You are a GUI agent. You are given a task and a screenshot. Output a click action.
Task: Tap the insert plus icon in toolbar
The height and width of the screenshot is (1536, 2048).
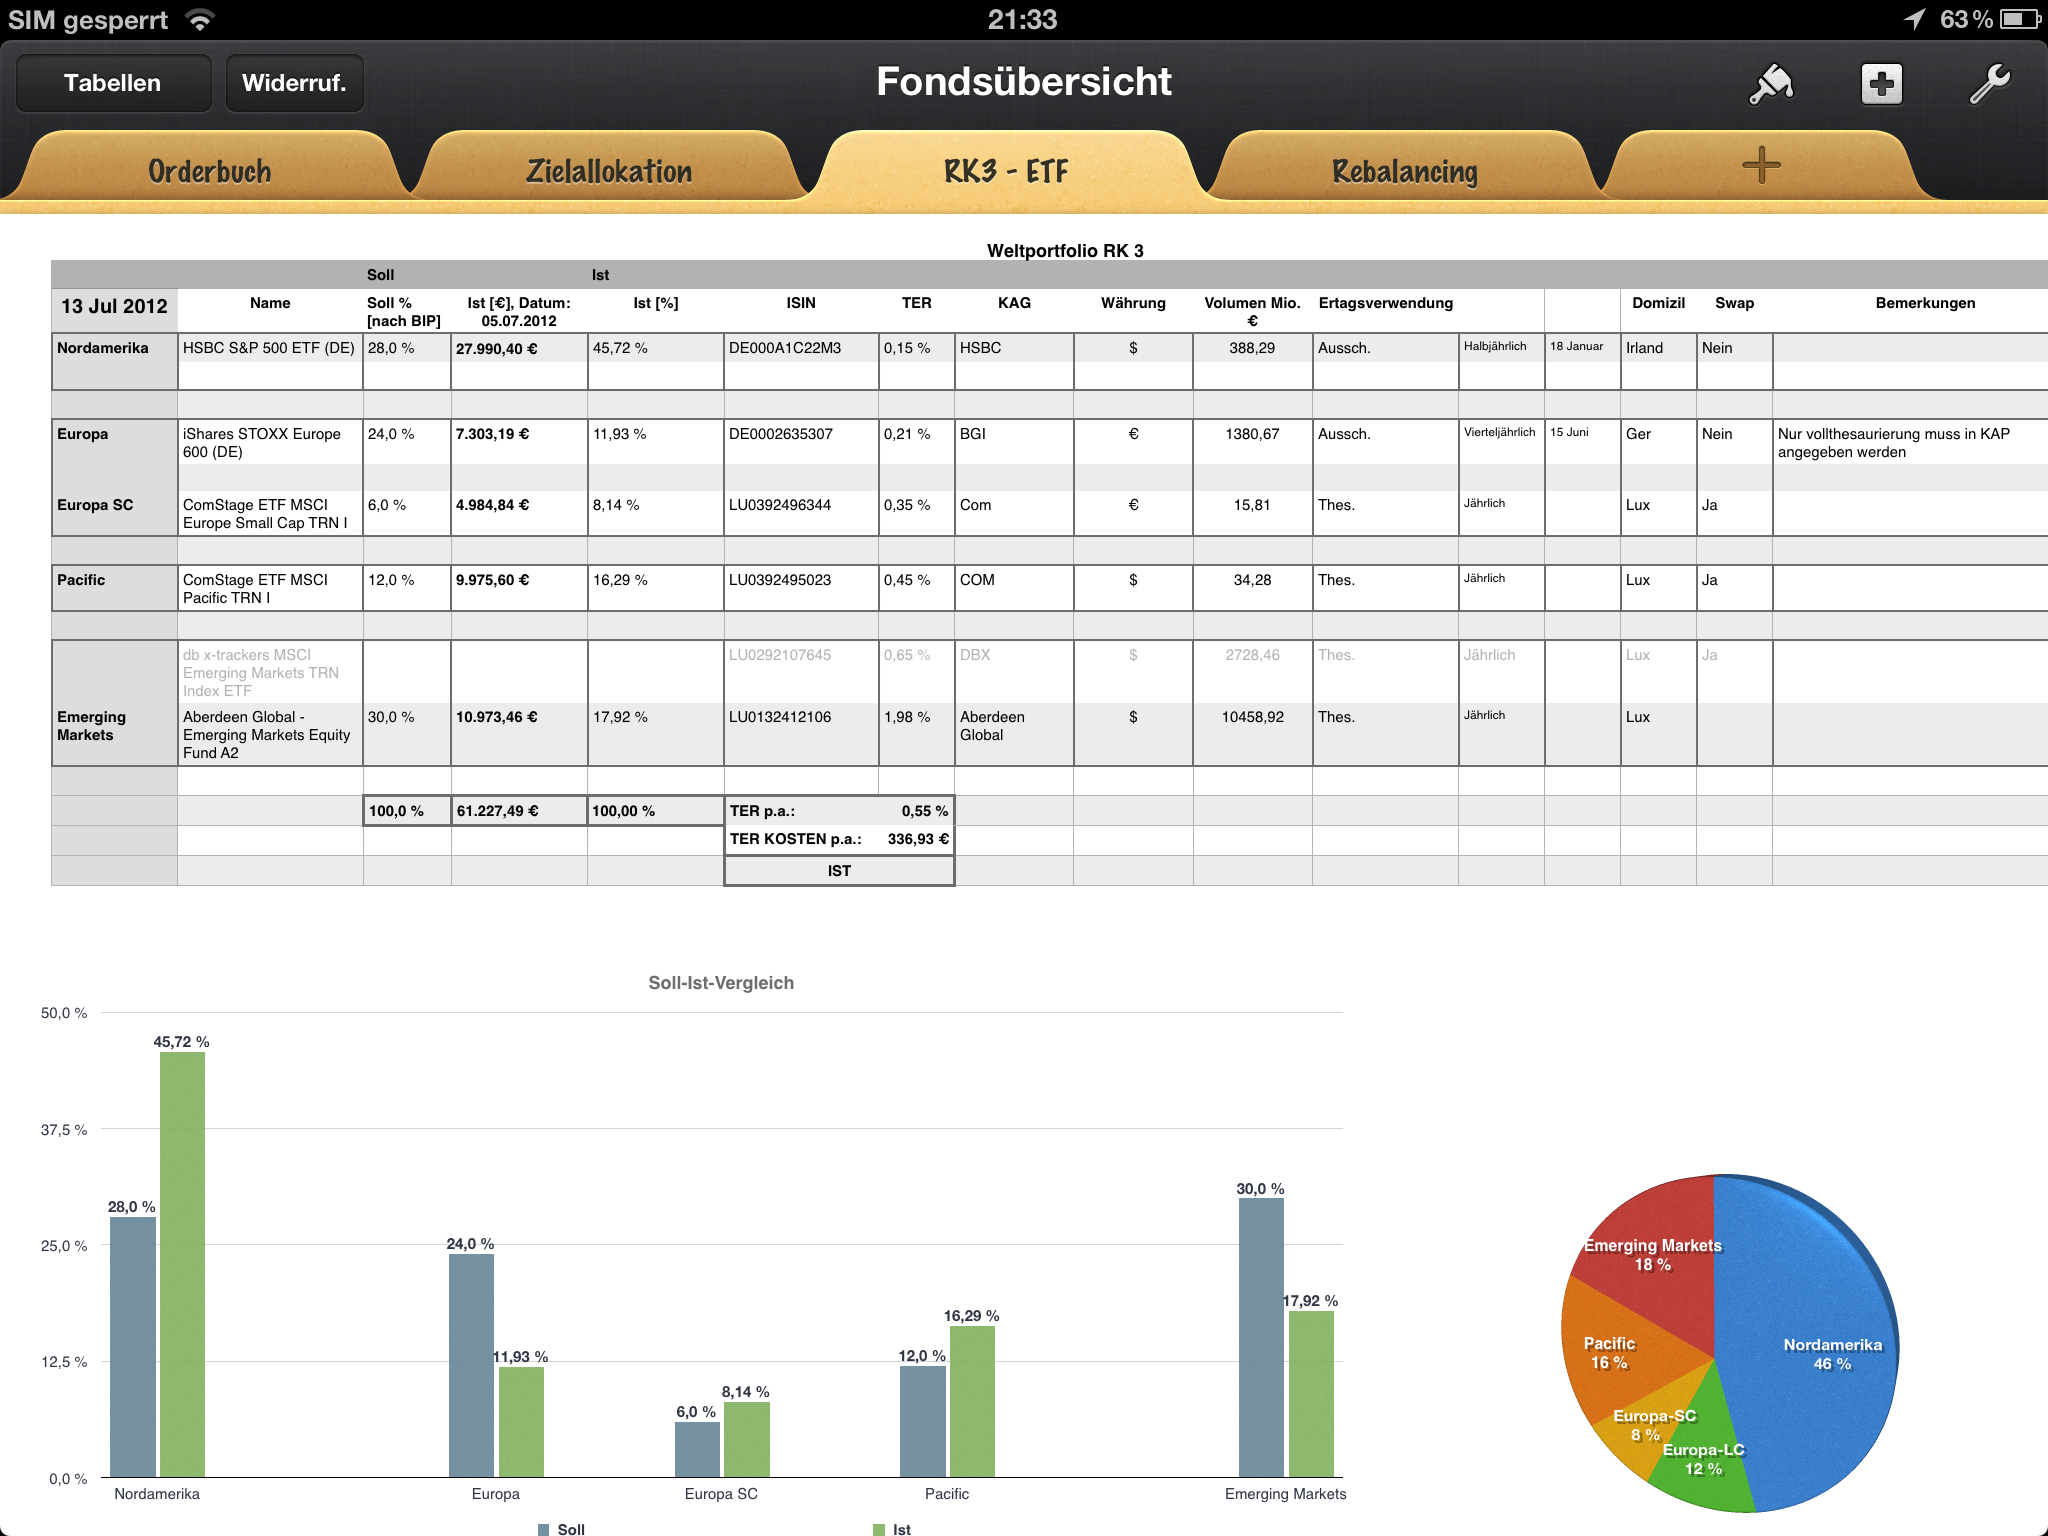pyautogui.click(x=1881, y=84)
